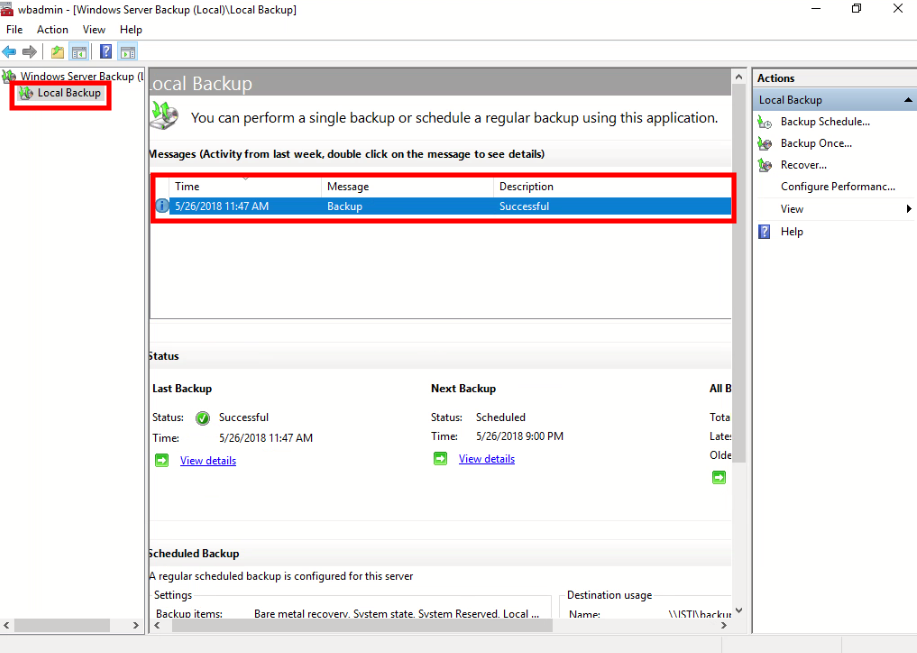This screenshot has width=917, height=653.
Task: Click Backup Once... in Actions pane
Action: [816, 143]
